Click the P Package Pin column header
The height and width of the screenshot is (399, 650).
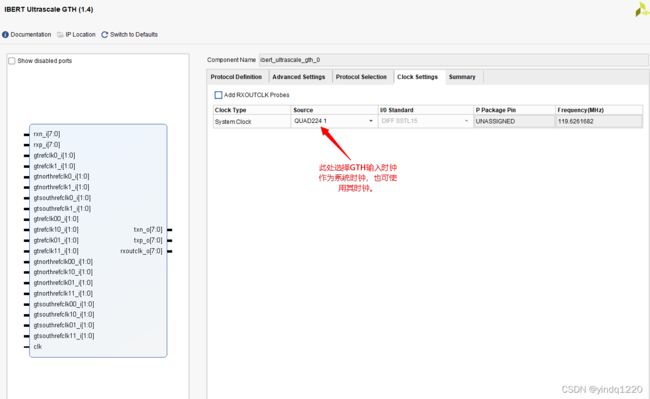tap(514, 110)
